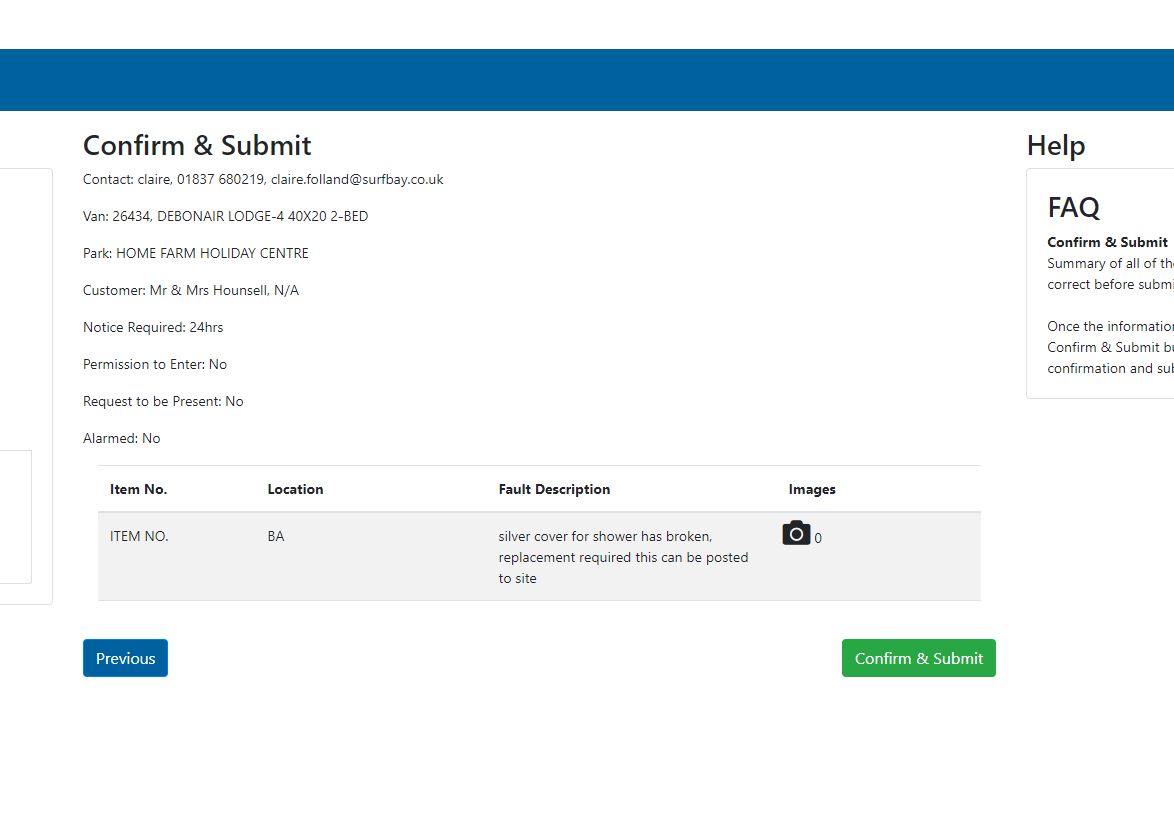Click the Permission to Enter: No line

155,364
